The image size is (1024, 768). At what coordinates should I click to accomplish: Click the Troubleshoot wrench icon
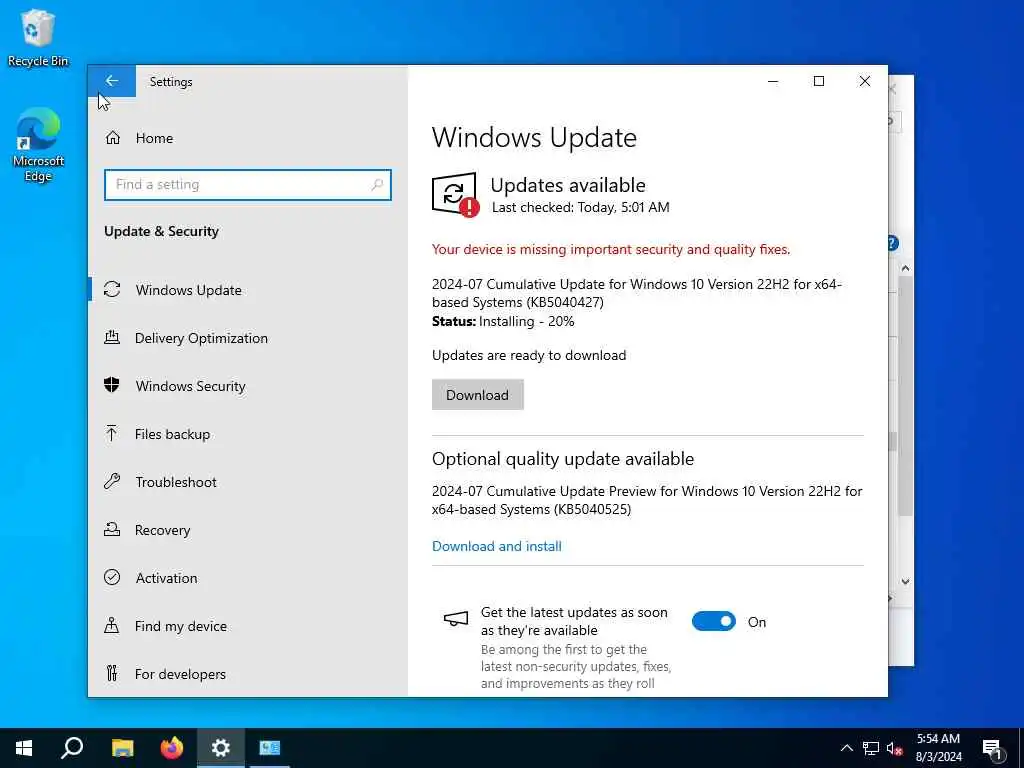(112, 481)
